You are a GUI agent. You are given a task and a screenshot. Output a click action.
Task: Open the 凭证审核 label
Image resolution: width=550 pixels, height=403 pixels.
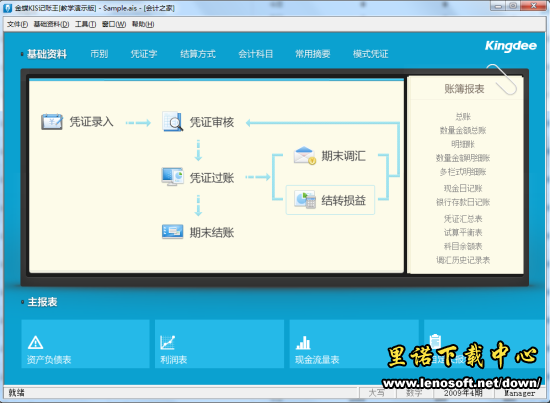click(212, 122)
